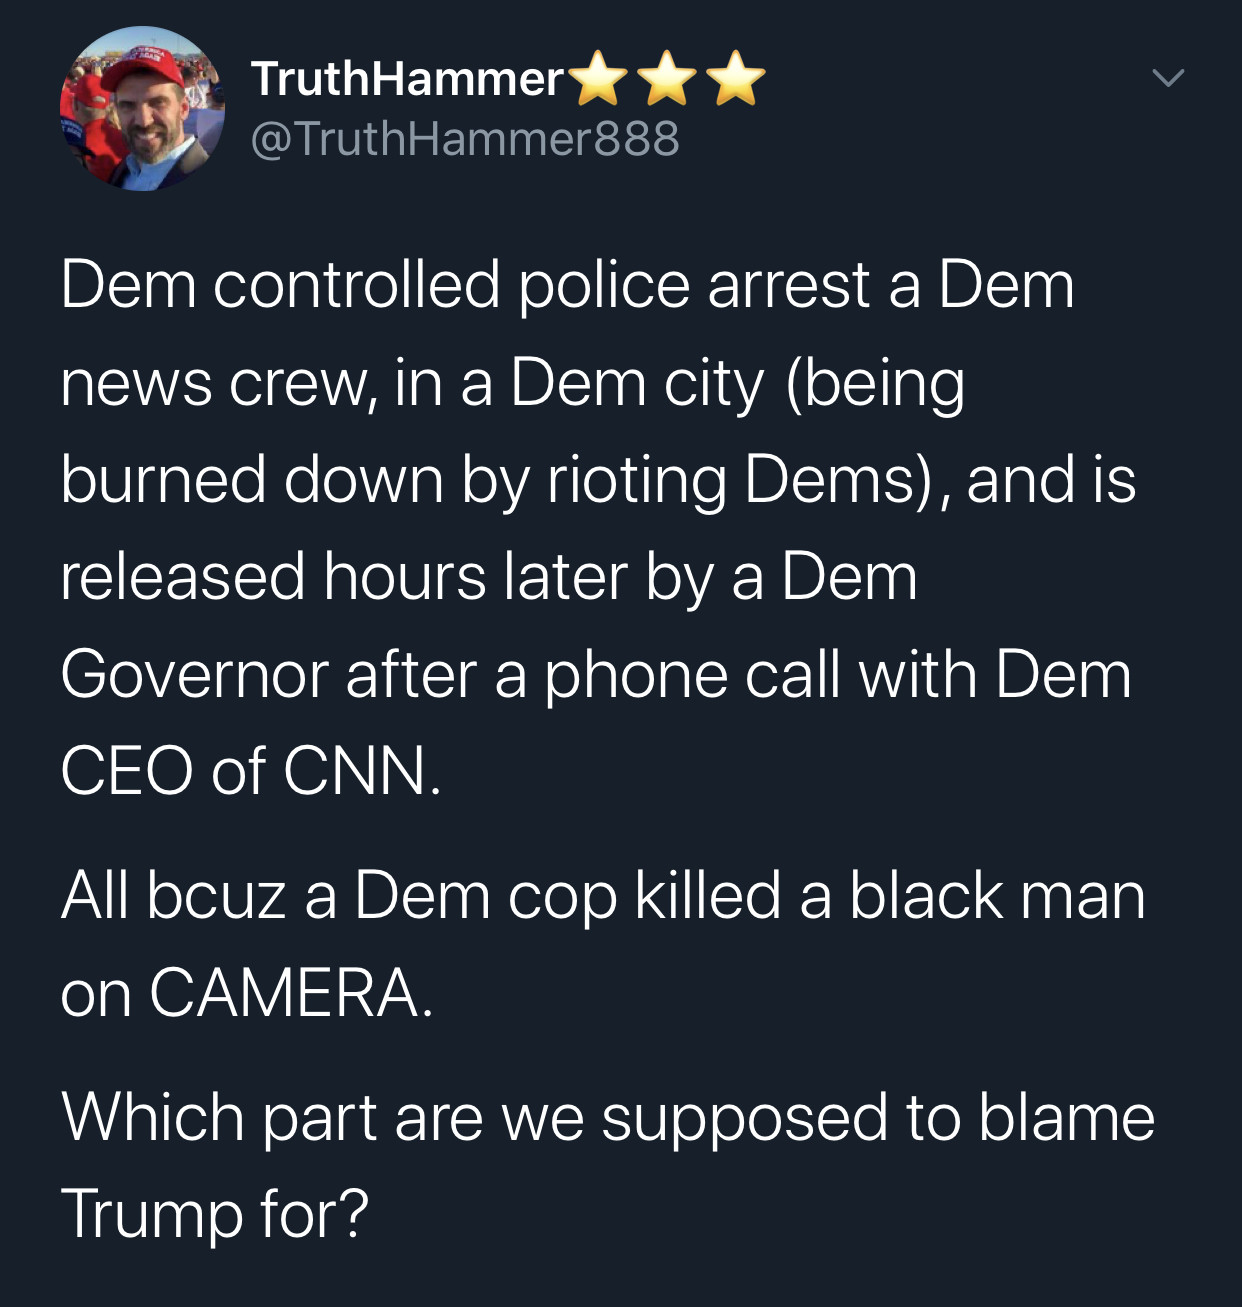
Task: Open the tweet options chevron menu
Action: [x=1167, y=78]
